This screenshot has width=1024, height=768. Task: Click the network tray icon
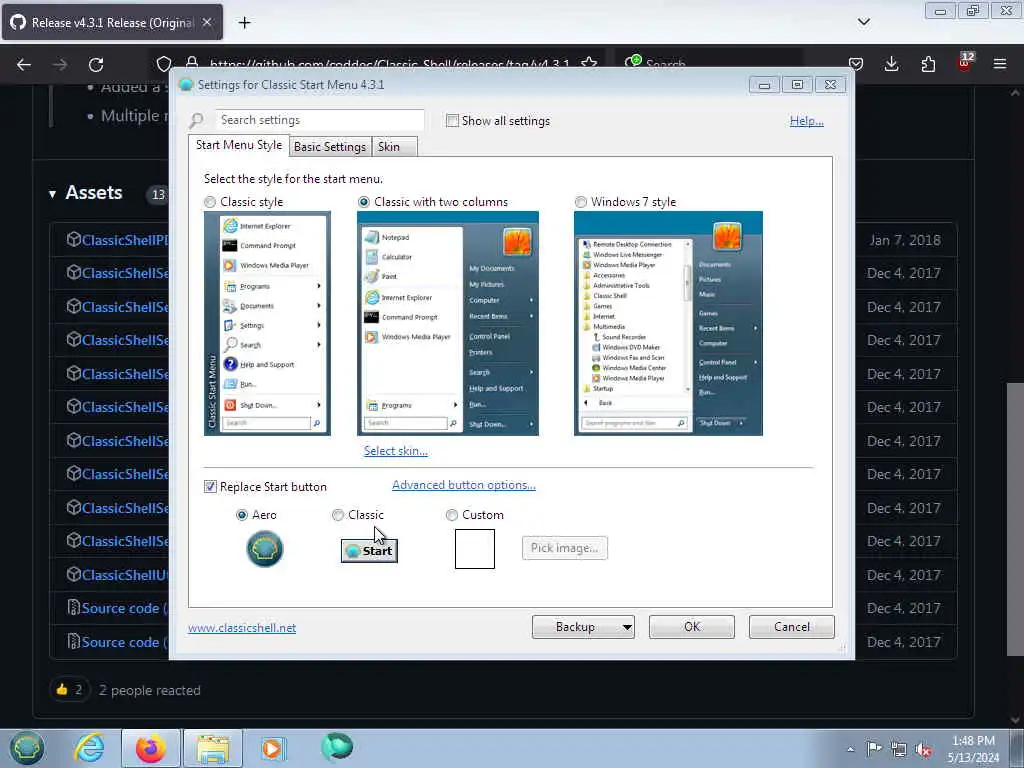(x=899, y=749)
